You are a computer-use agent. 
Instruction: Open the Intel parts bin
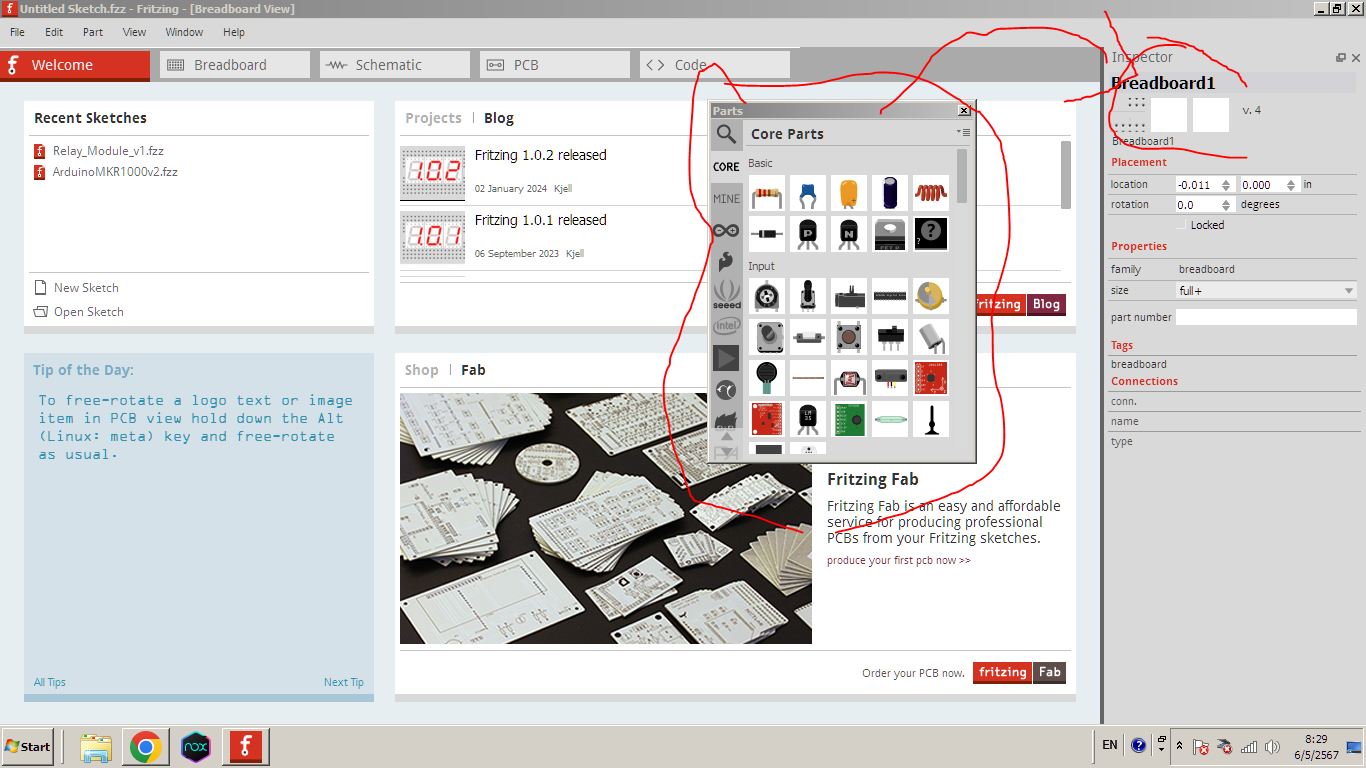[x=726, y=326]
